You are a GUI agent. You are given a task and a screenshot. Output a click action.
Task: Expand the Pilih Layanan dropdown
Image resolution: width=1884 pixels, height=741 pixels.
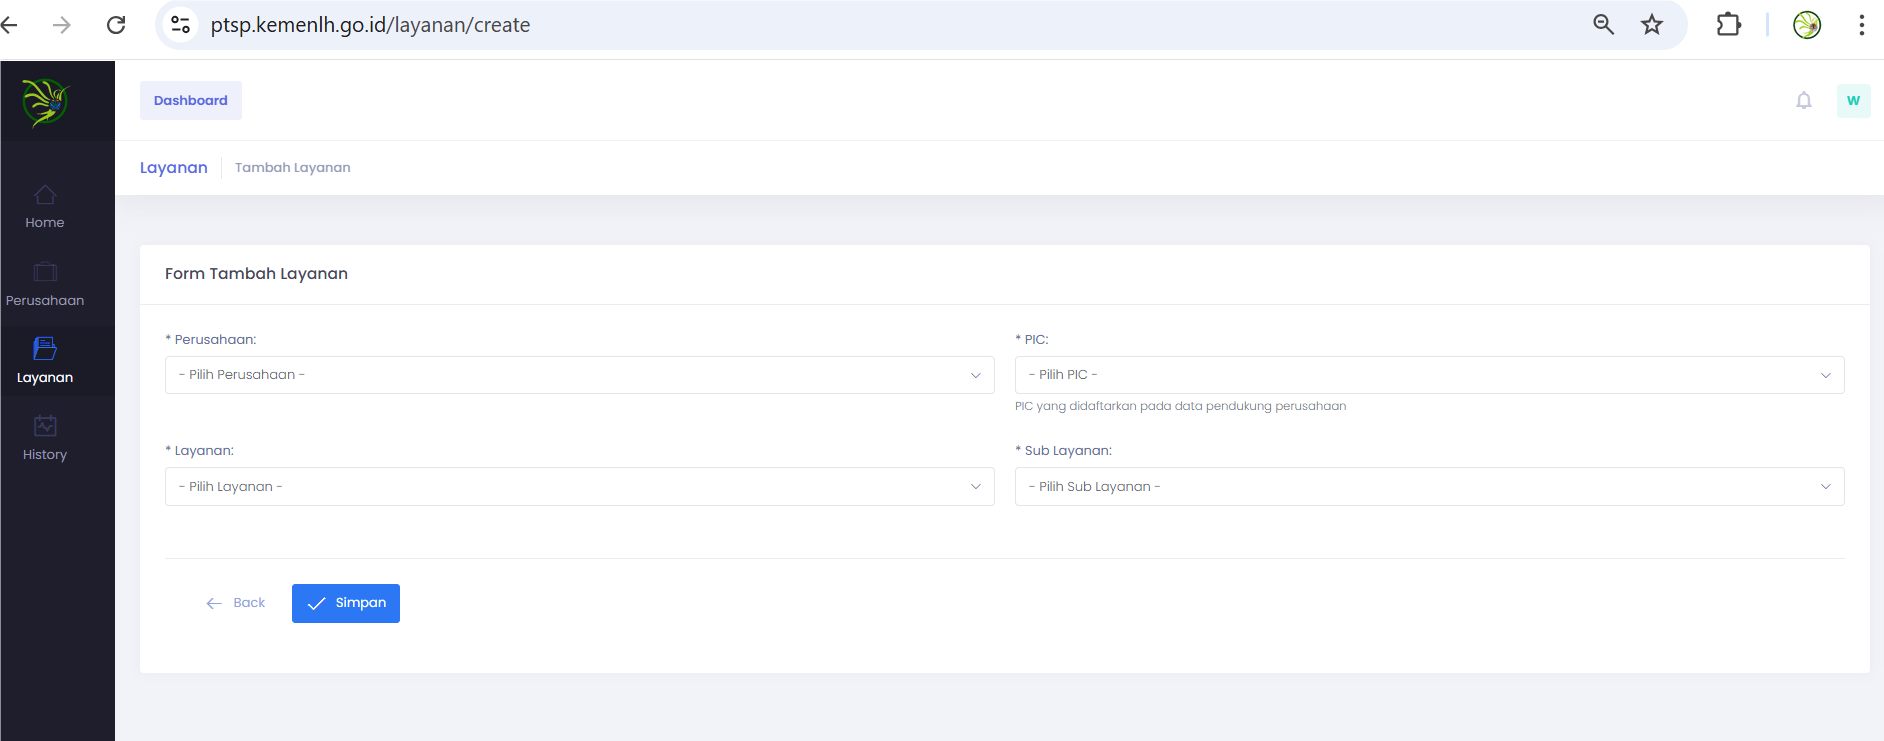click(579, 487)
